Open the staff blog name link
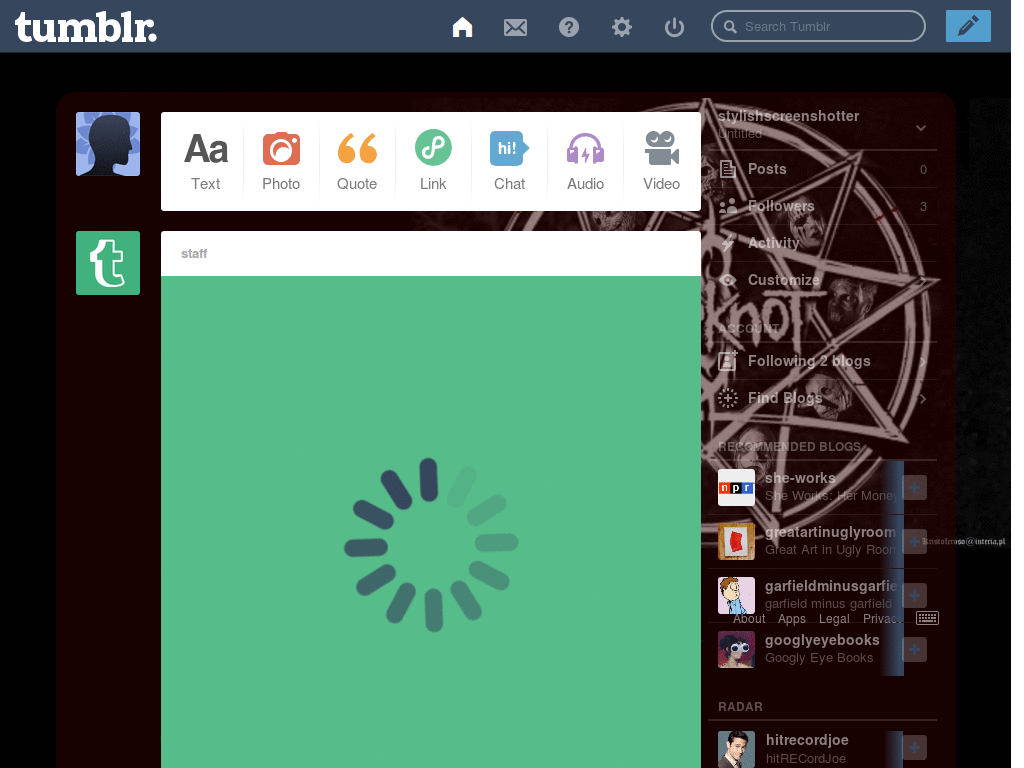Screen dimensions: 1024x768 [x=194, y=253]
